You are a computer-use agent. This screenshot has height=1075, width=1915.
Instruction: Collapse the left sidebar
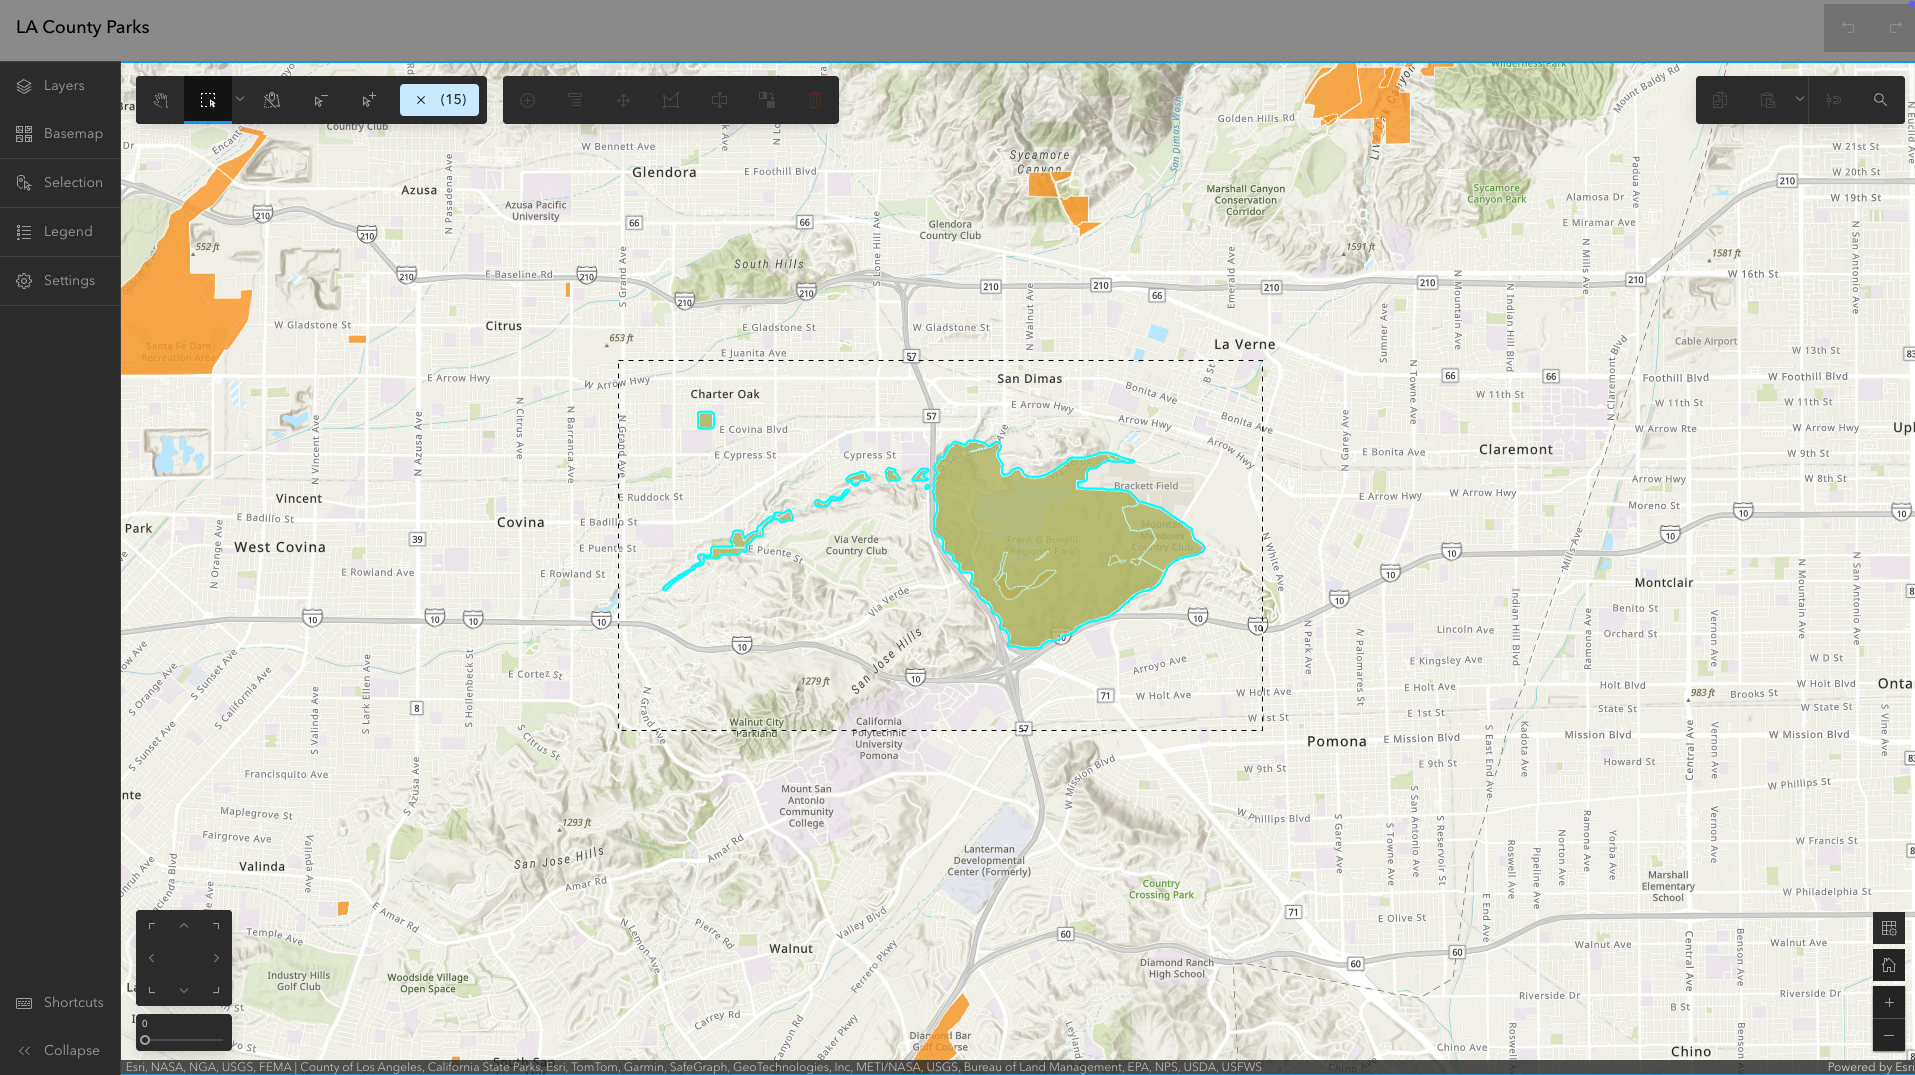click(x=60, y=1051)
